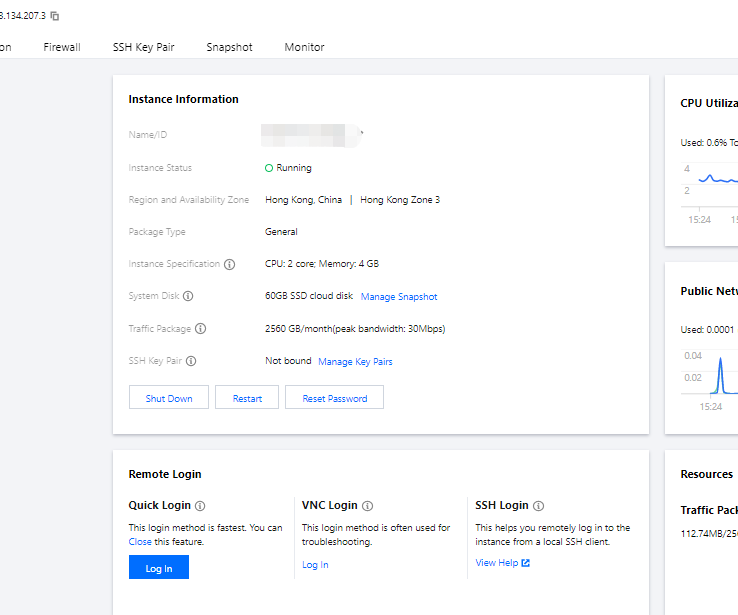The width and height of the screenshot is (738, 615).
Task: Click the Restart button
Action: tap(247, 398)
